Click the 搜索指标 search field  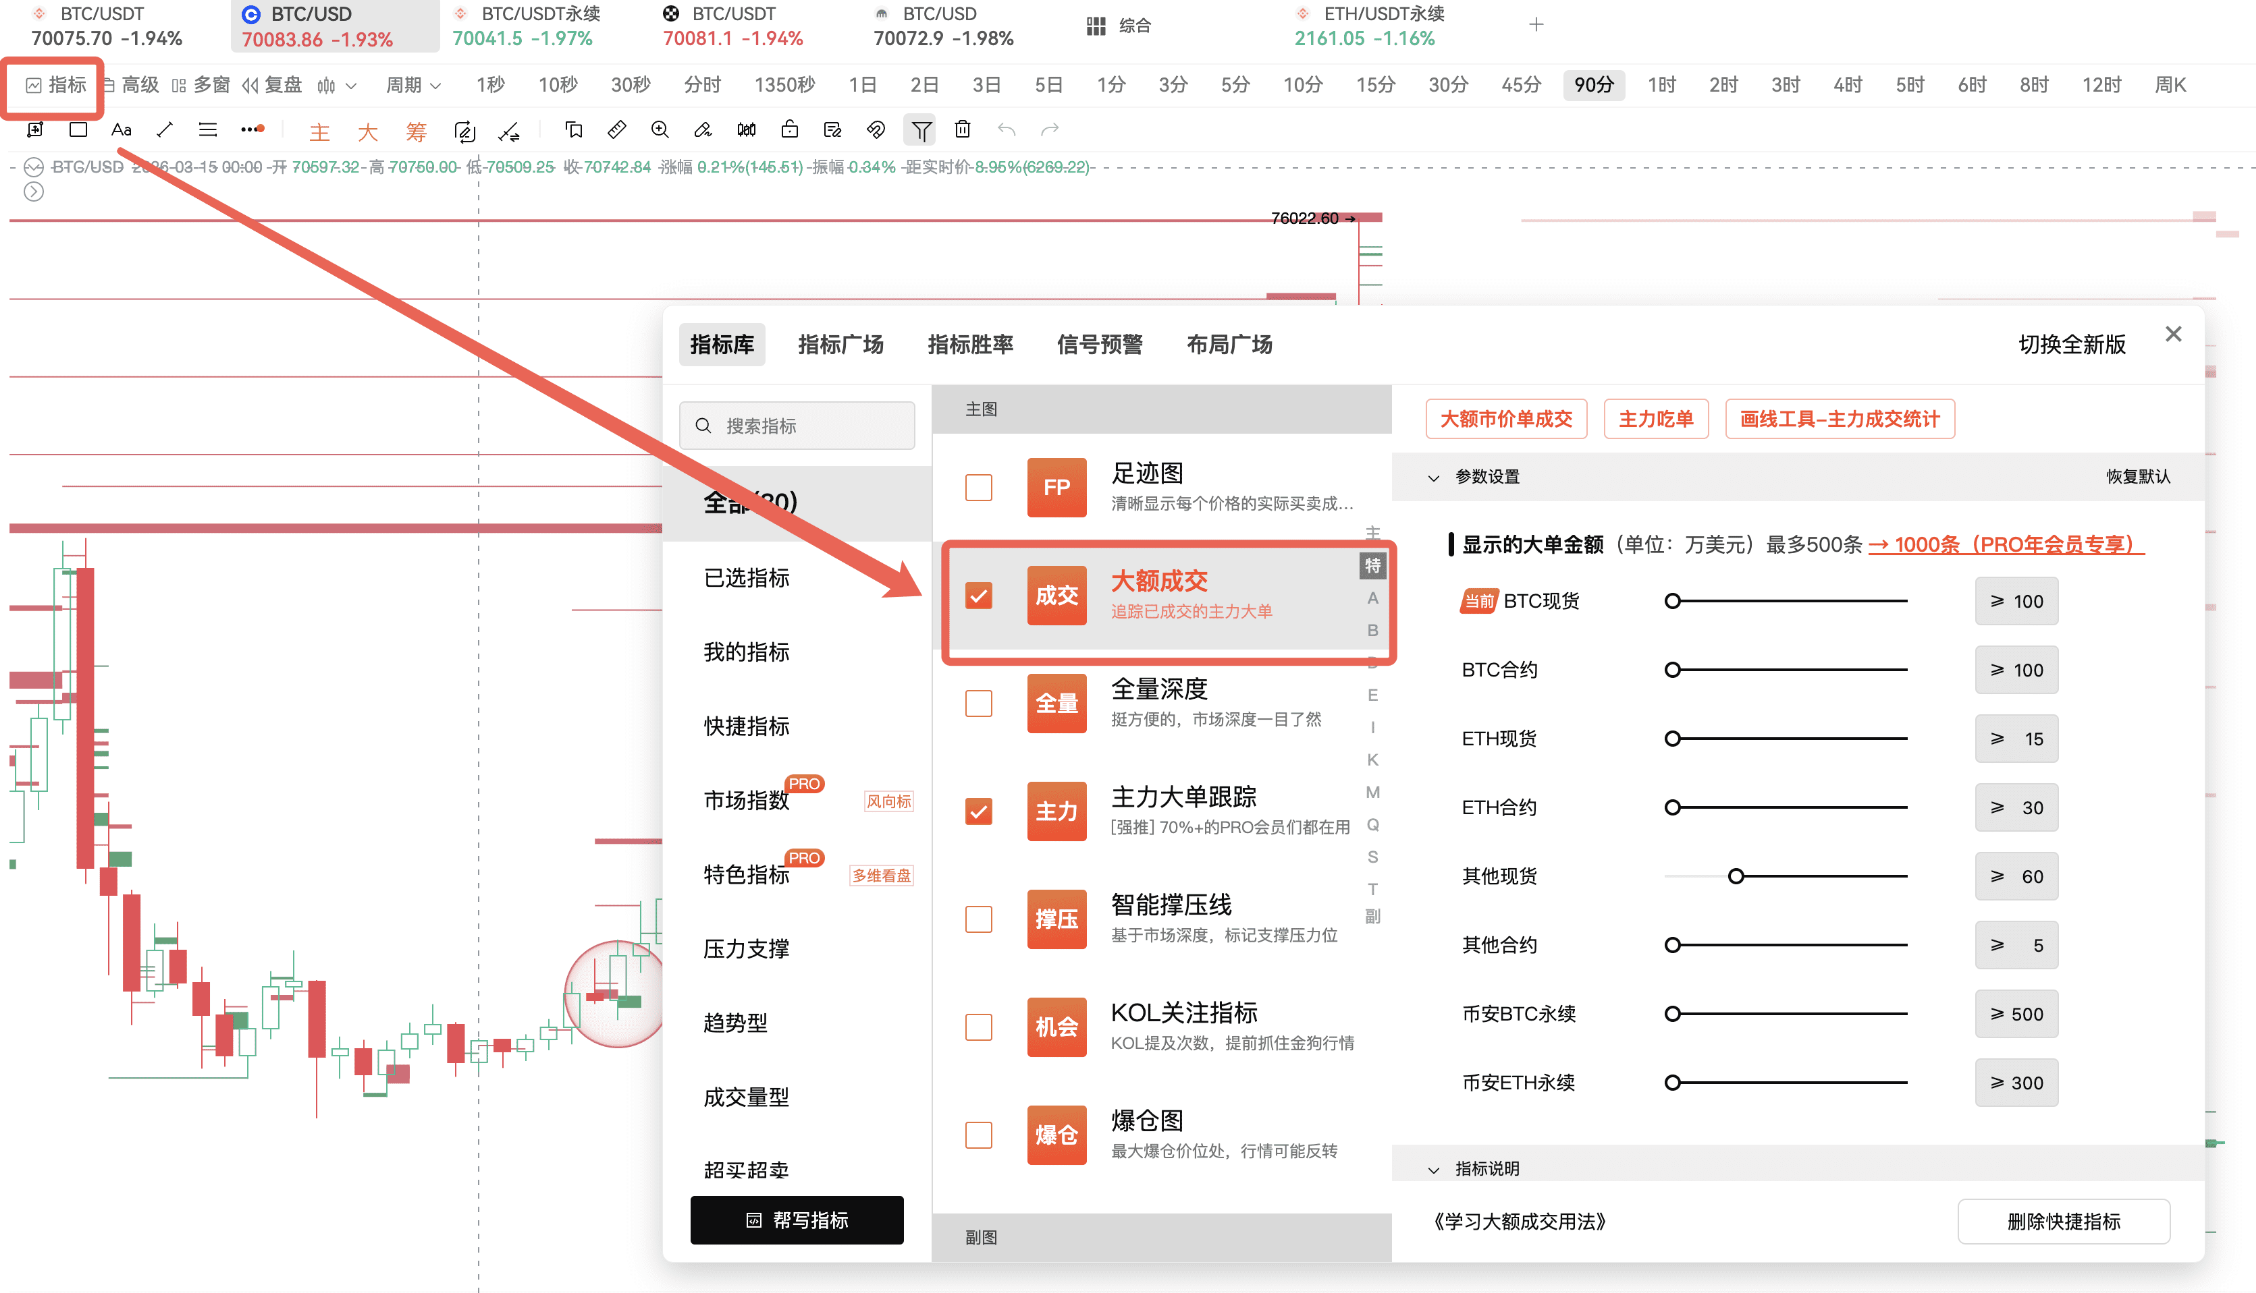point(797,426)
